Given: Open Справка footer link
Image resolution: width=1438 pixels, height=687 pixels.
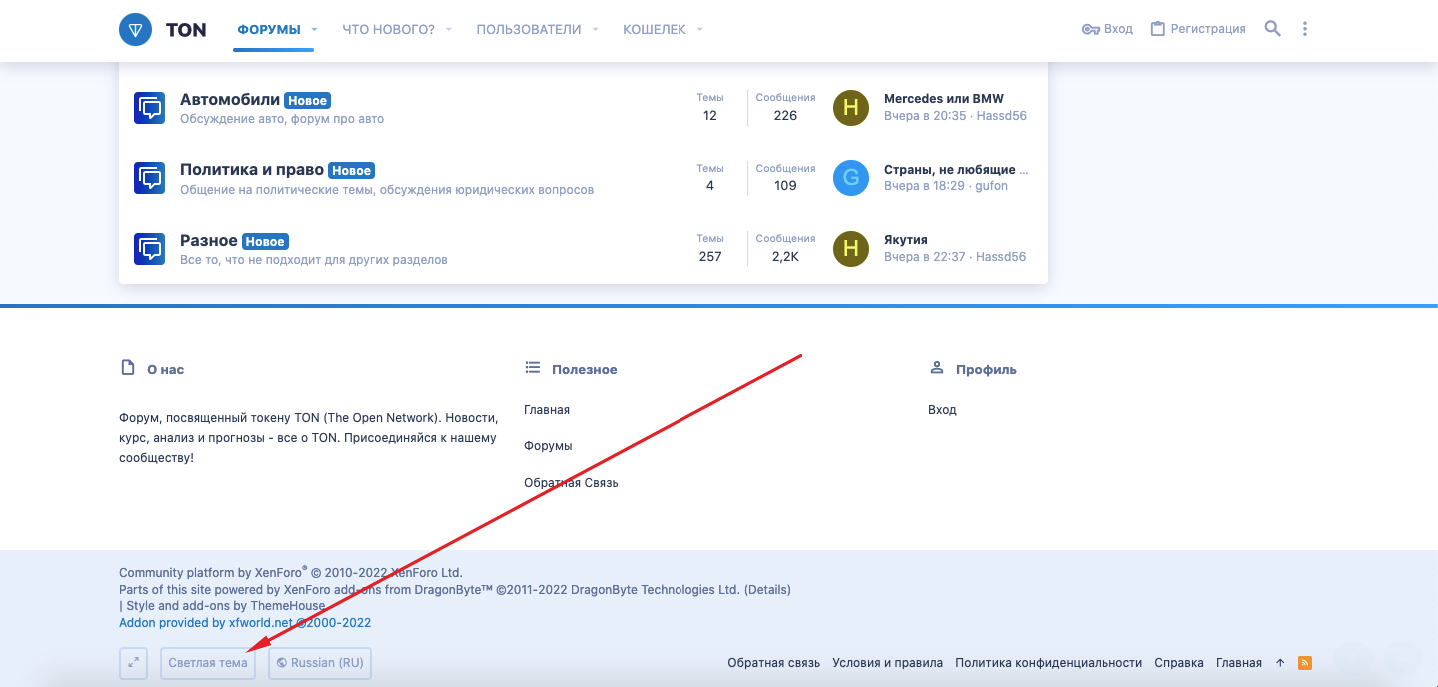Looking at the screenshot, I should point(1179,663).
